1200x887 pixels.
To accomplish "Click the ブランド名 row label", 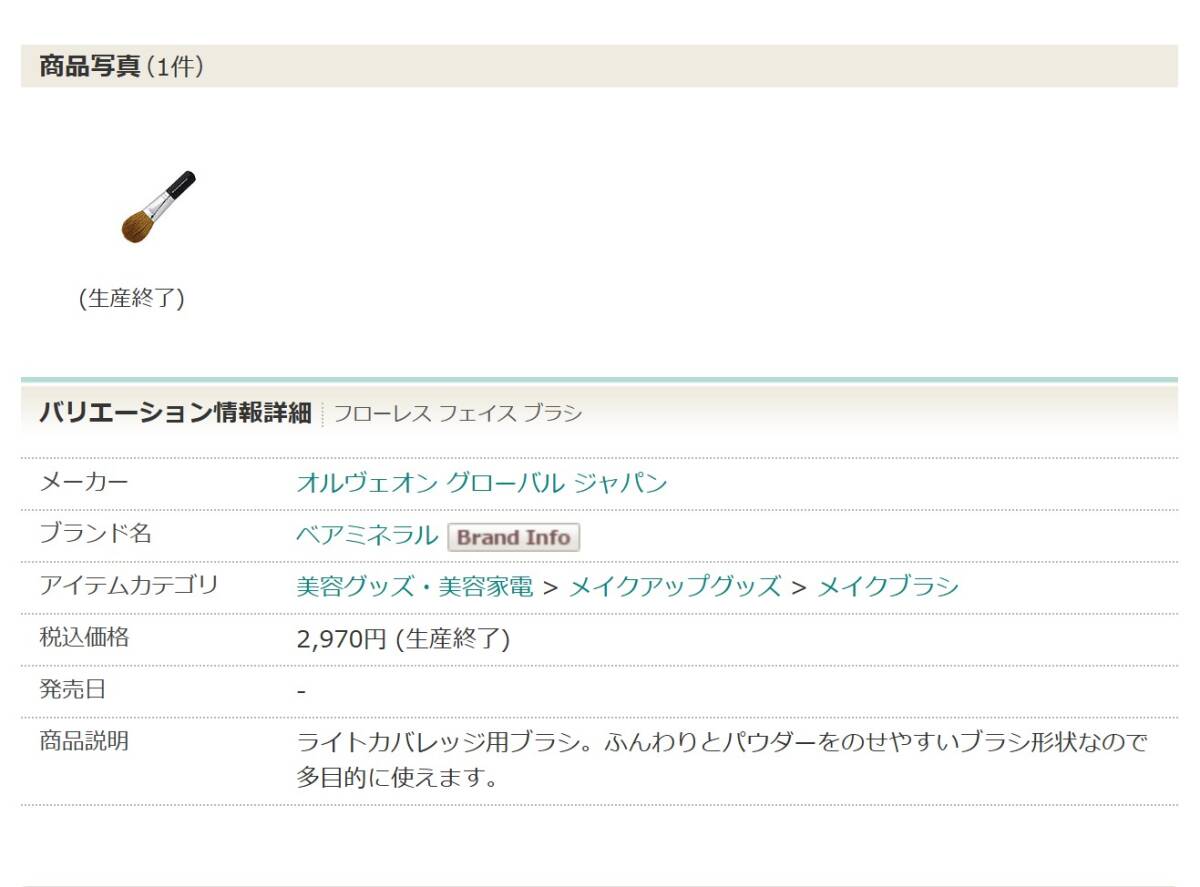I will [x=95, y=533].
